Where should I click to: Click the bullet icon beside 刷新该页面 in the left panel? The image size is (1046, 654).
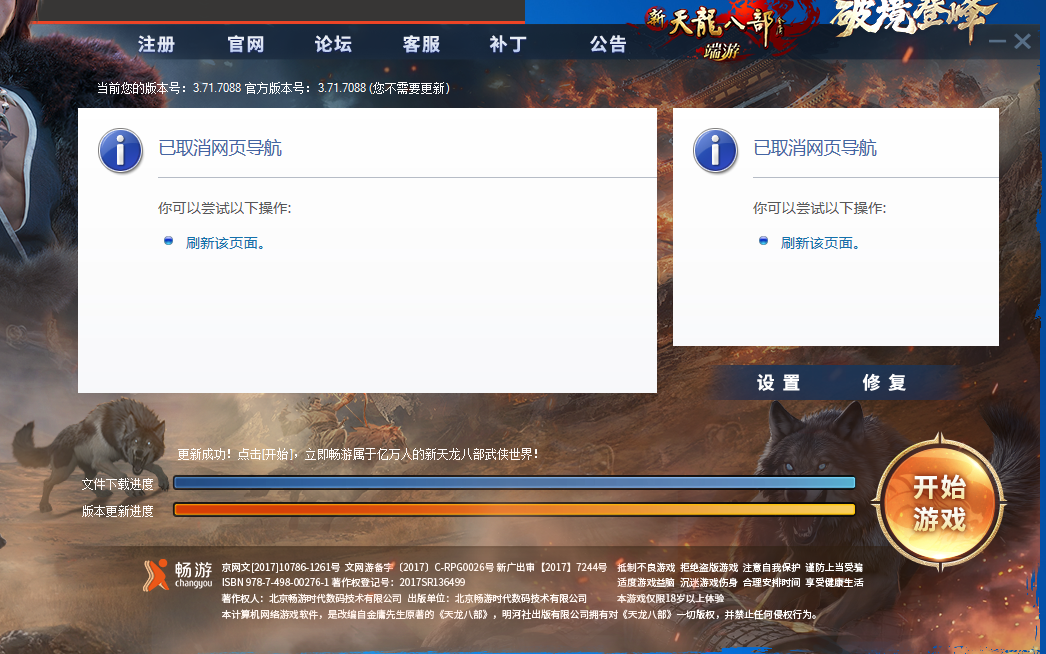tap(168, 241)
